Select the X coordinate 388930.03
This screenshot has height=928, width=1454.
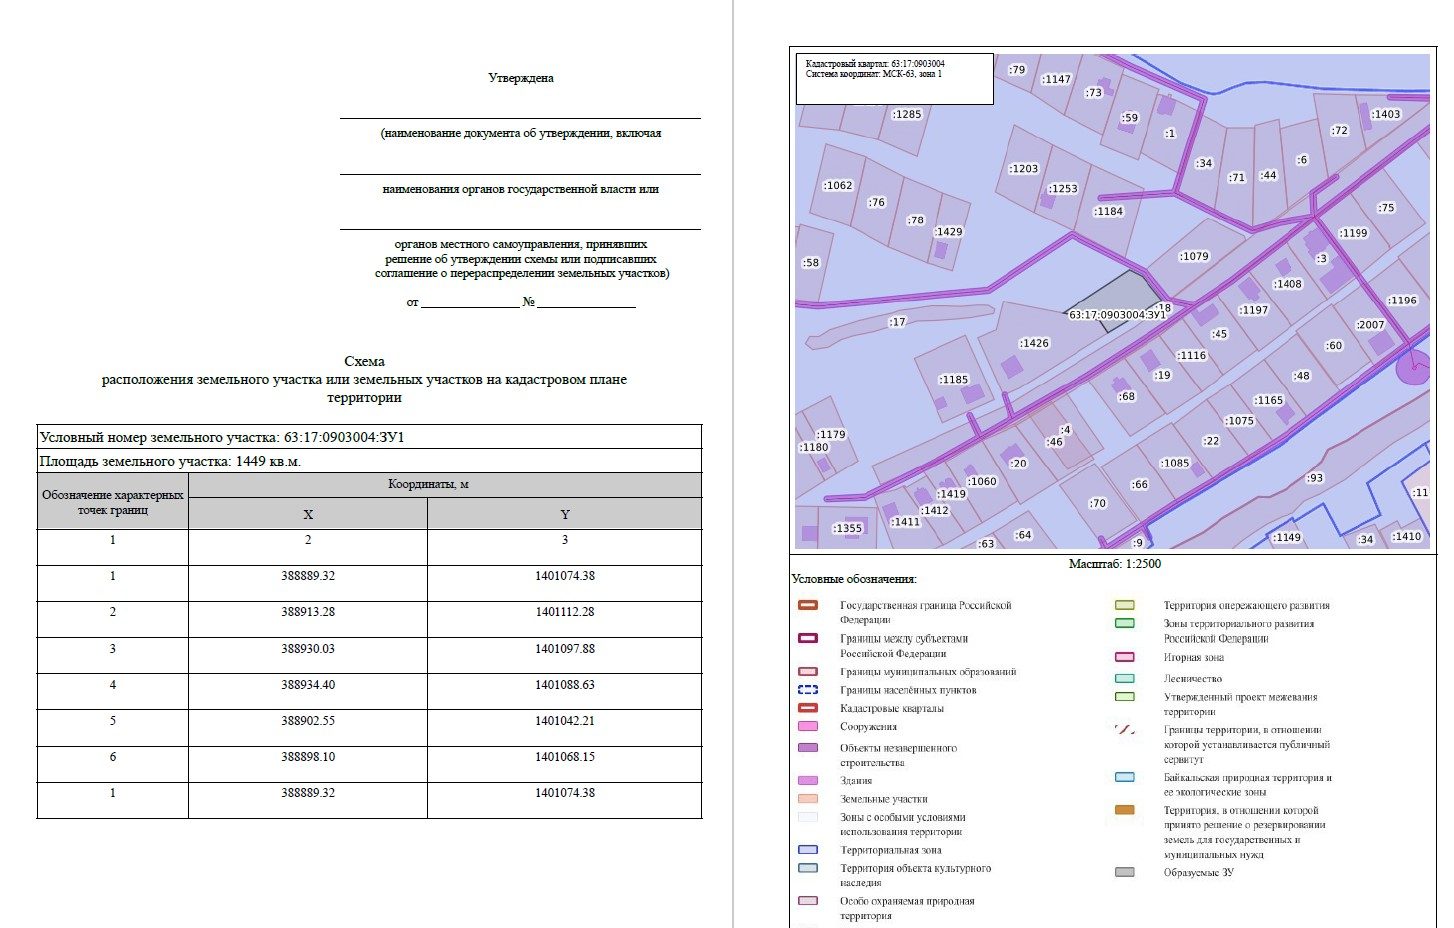(308, 649)
